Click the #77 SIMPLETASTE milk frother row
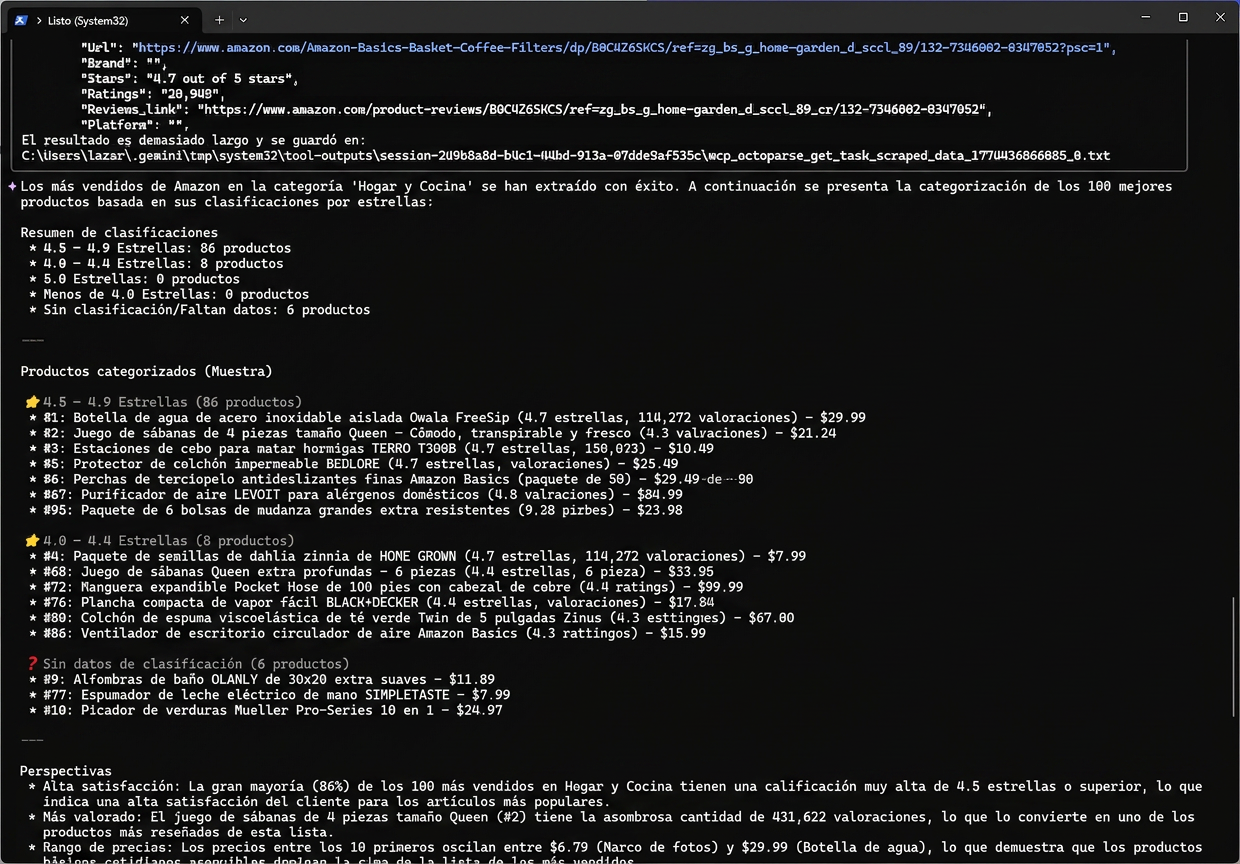Image resolution: width=1240 pixels, height=864 pixels. [x=269, y=695]
